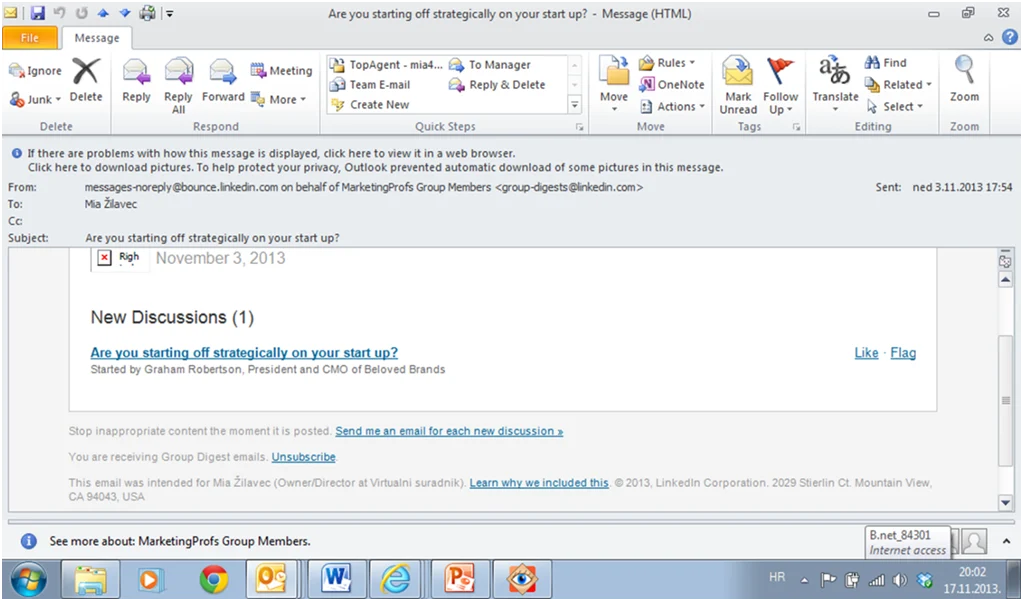This screenshot has width=1023, height=601.
Task: Open the Rules dropdown
Action: (x=667, y=63)
